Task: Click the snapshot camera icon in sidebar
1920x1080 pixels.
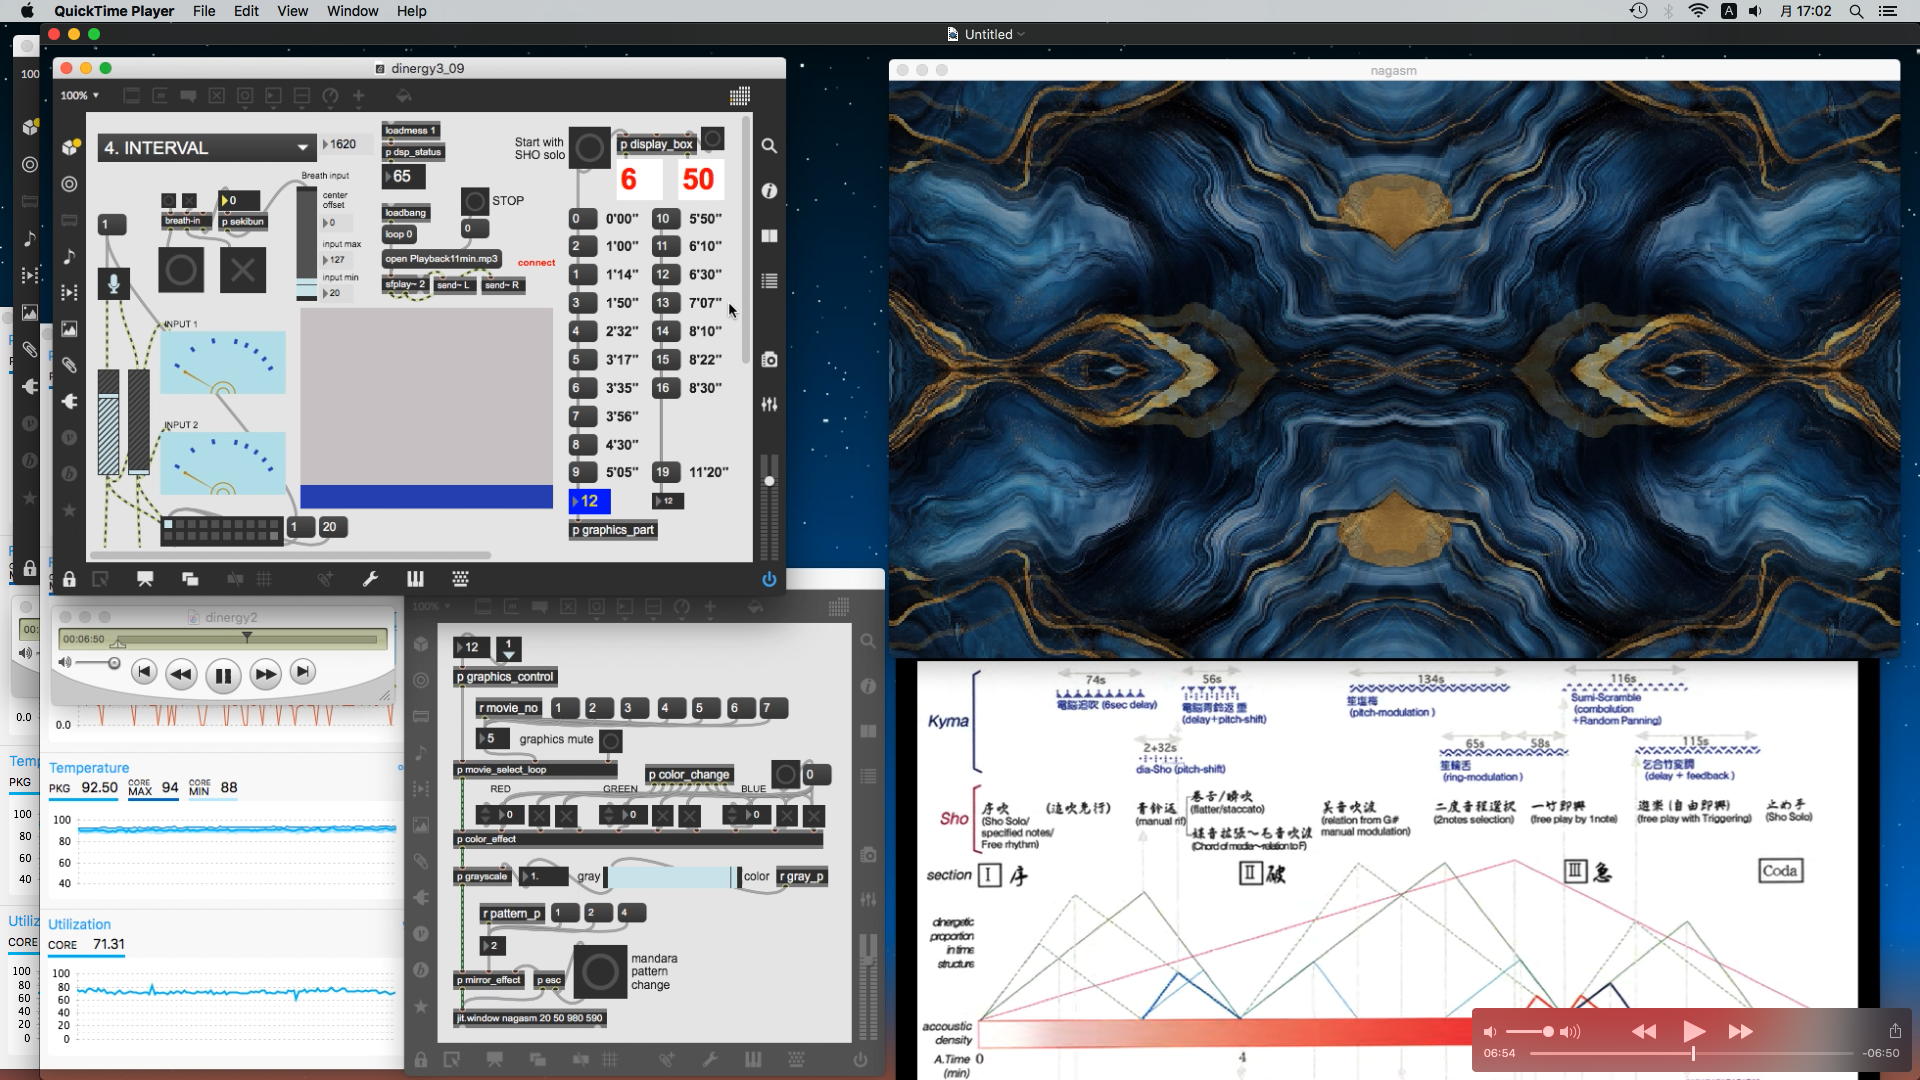Action: (x=769, y=360)
